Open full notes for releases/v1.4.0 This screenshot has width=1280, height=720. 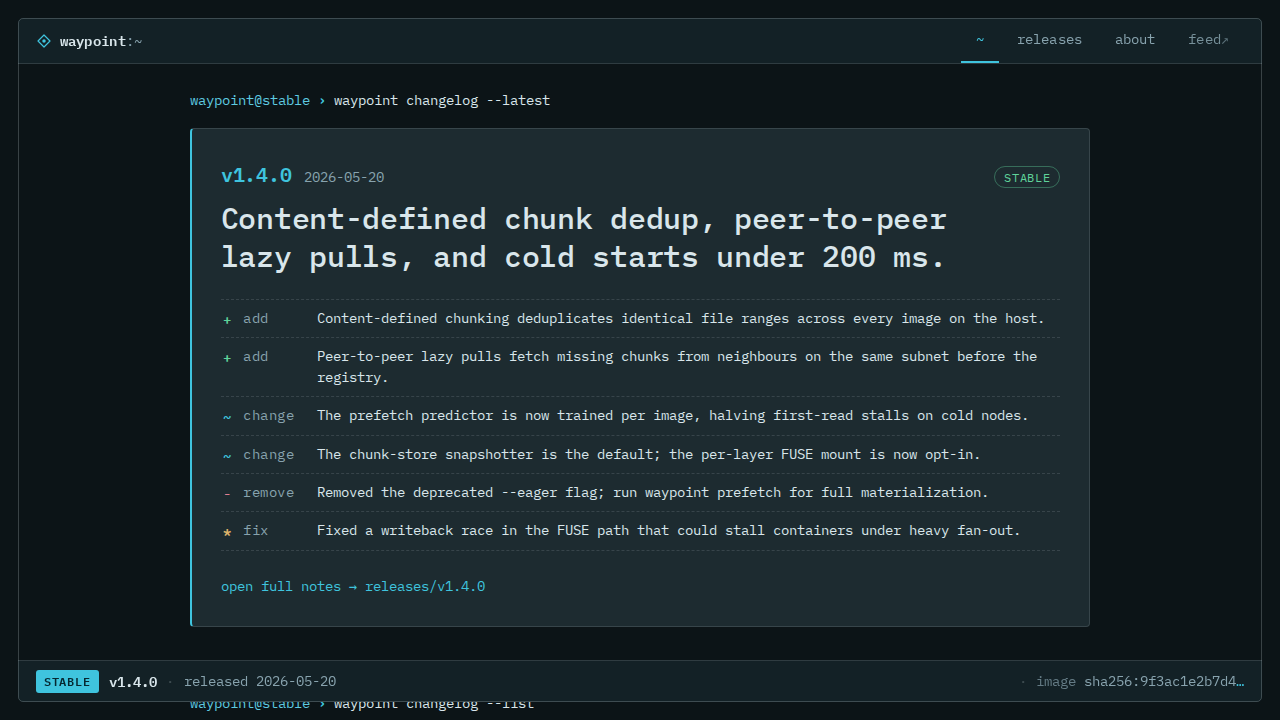pos(353,586)
